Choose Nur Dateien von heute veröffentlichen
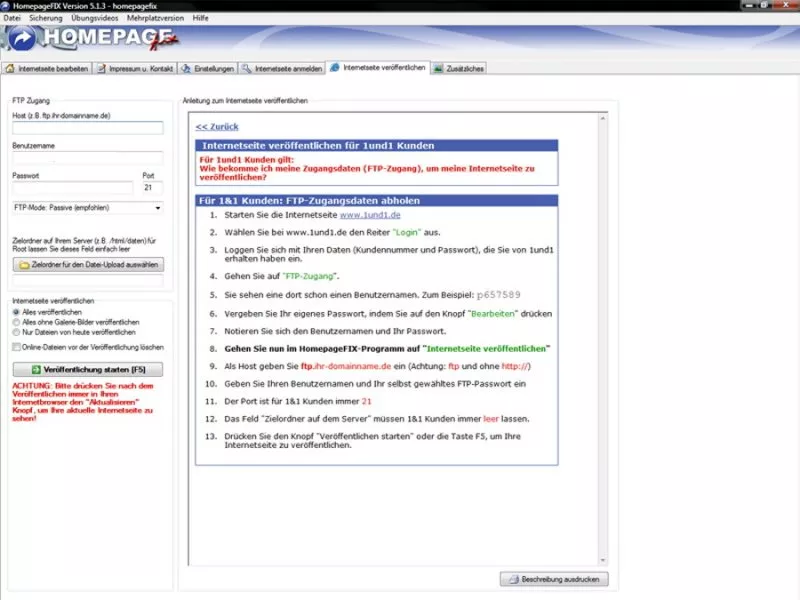The width and height of the screenshot is (800, 600). click(15, 332)
